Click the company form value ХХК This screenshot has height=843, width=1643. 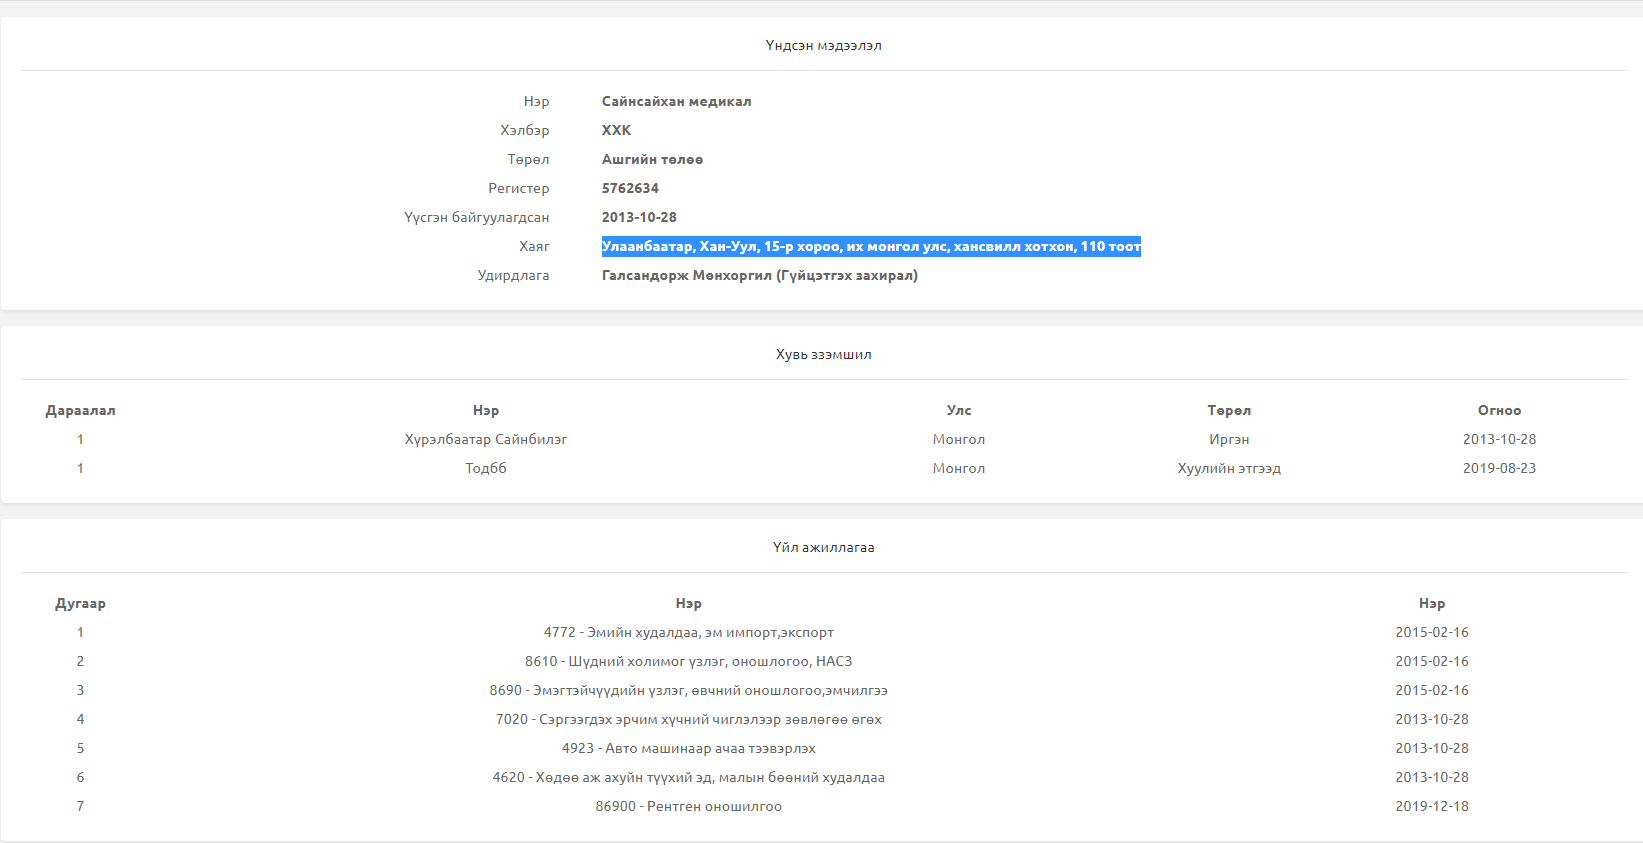click(x=616, y=130)
